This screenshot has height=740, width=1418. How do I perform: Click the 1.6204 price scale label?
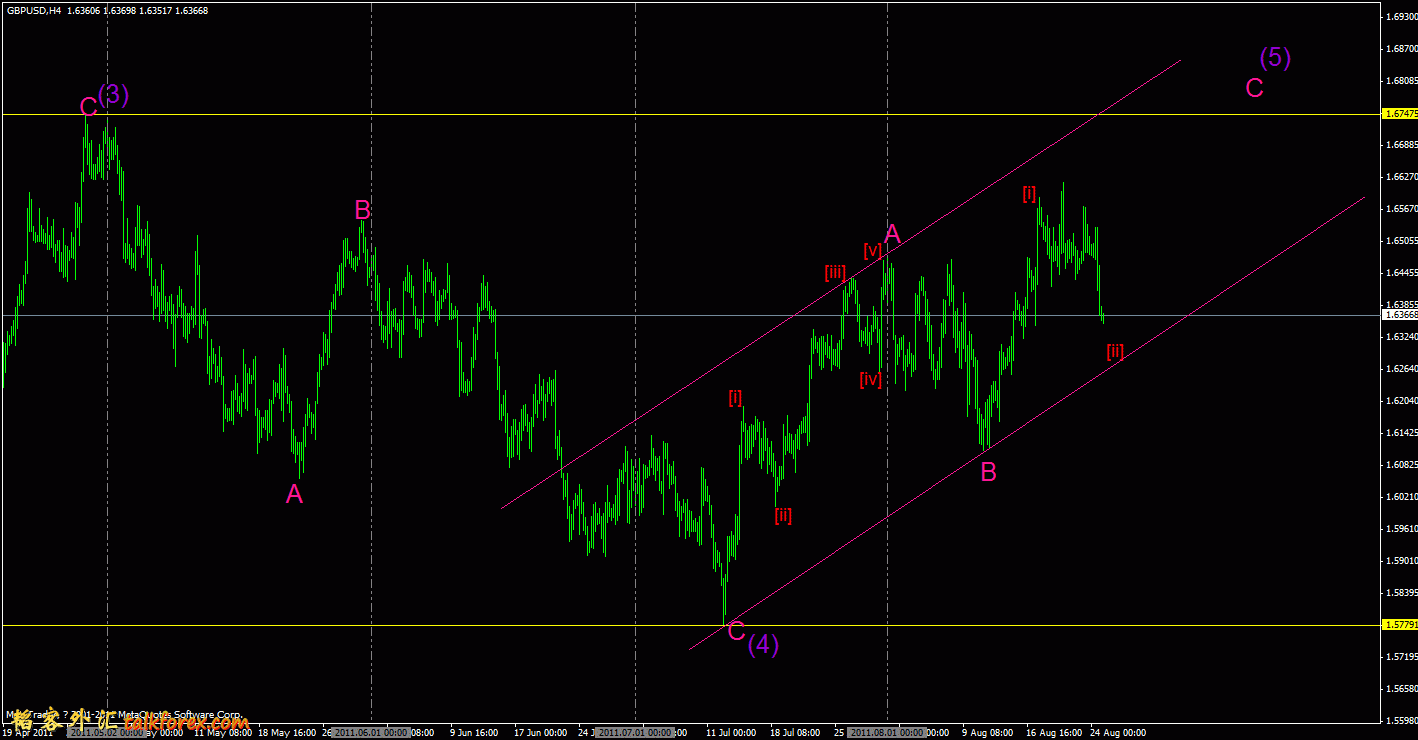(x=1400, y=400)
